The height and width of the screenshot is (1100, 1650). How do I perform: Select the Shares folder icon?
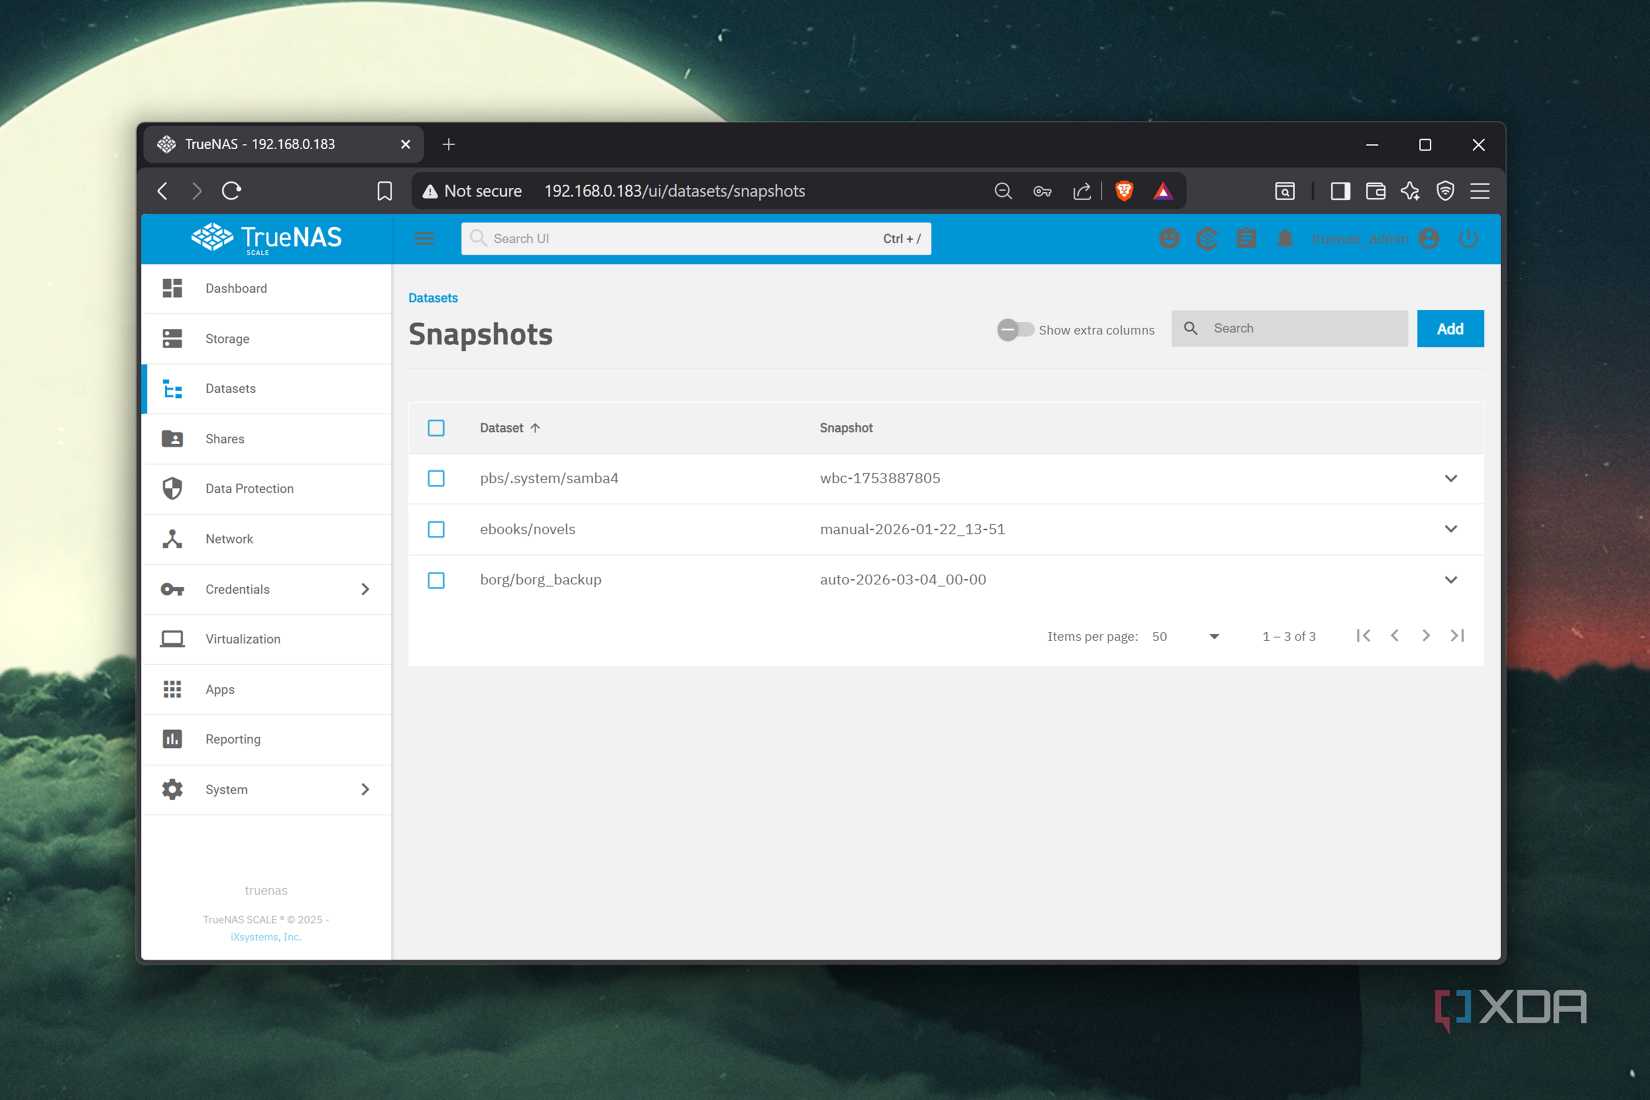coord(172,439)
